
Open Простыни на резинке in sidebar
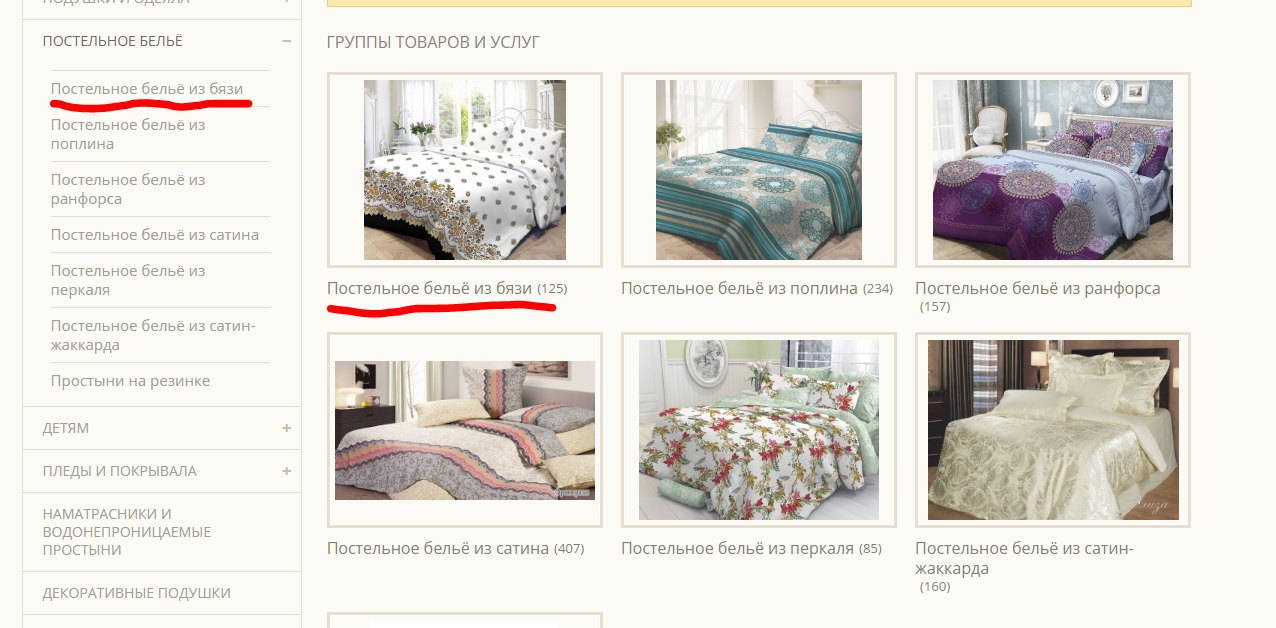coord(131,381)
